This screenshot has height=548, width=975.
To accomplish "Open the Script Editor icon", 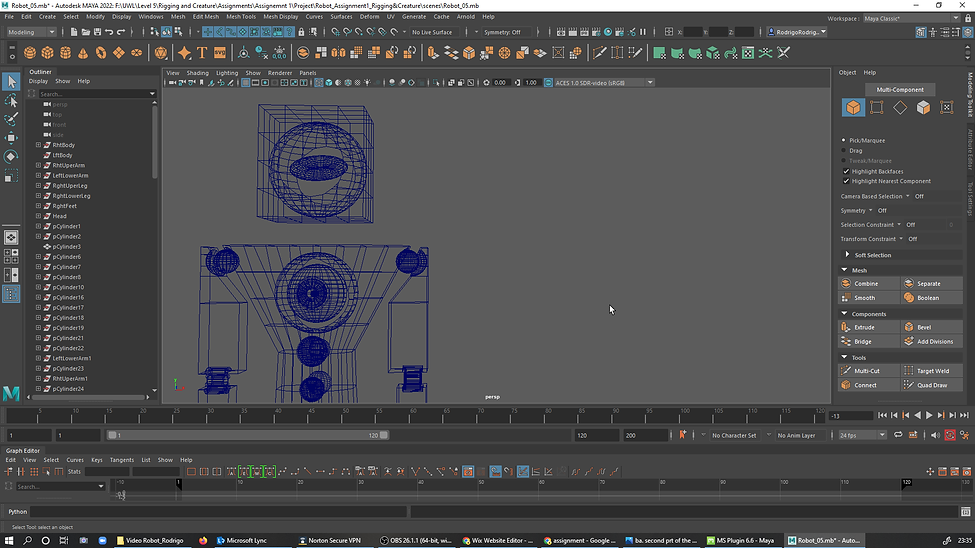I will click(x=966, y=512).
